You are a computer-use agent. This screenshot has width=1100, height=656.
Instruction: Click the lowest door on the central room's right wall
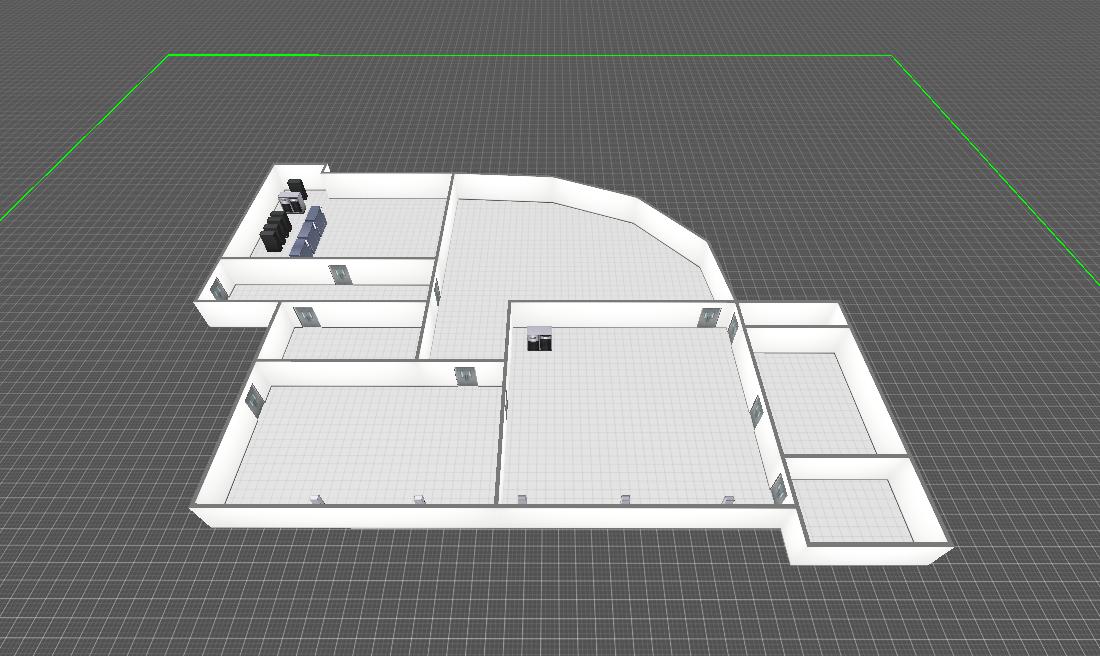[778, 489]
